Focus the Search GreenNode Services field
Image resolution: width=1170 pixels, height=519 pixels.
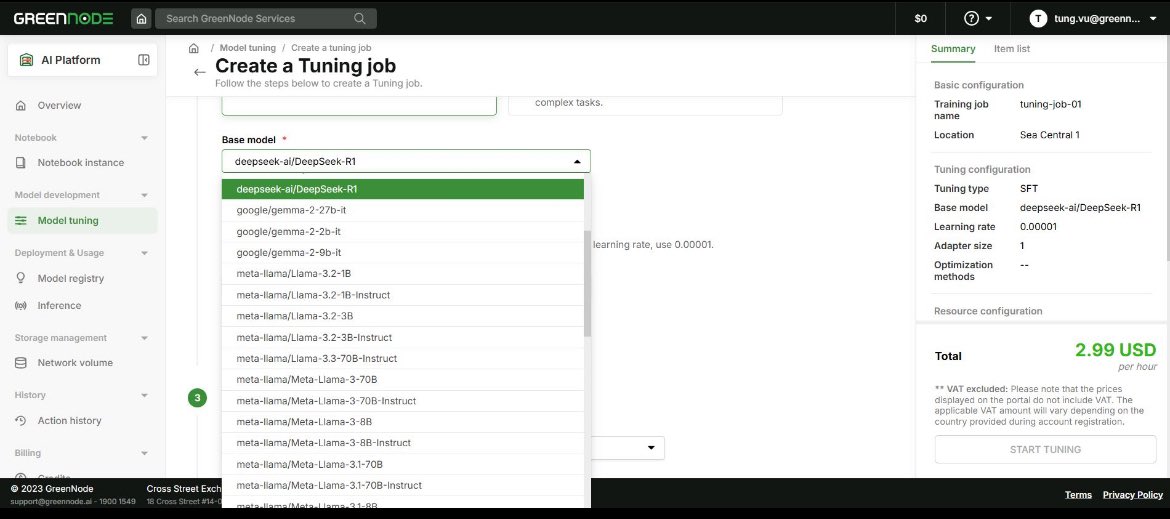[266, 18]
